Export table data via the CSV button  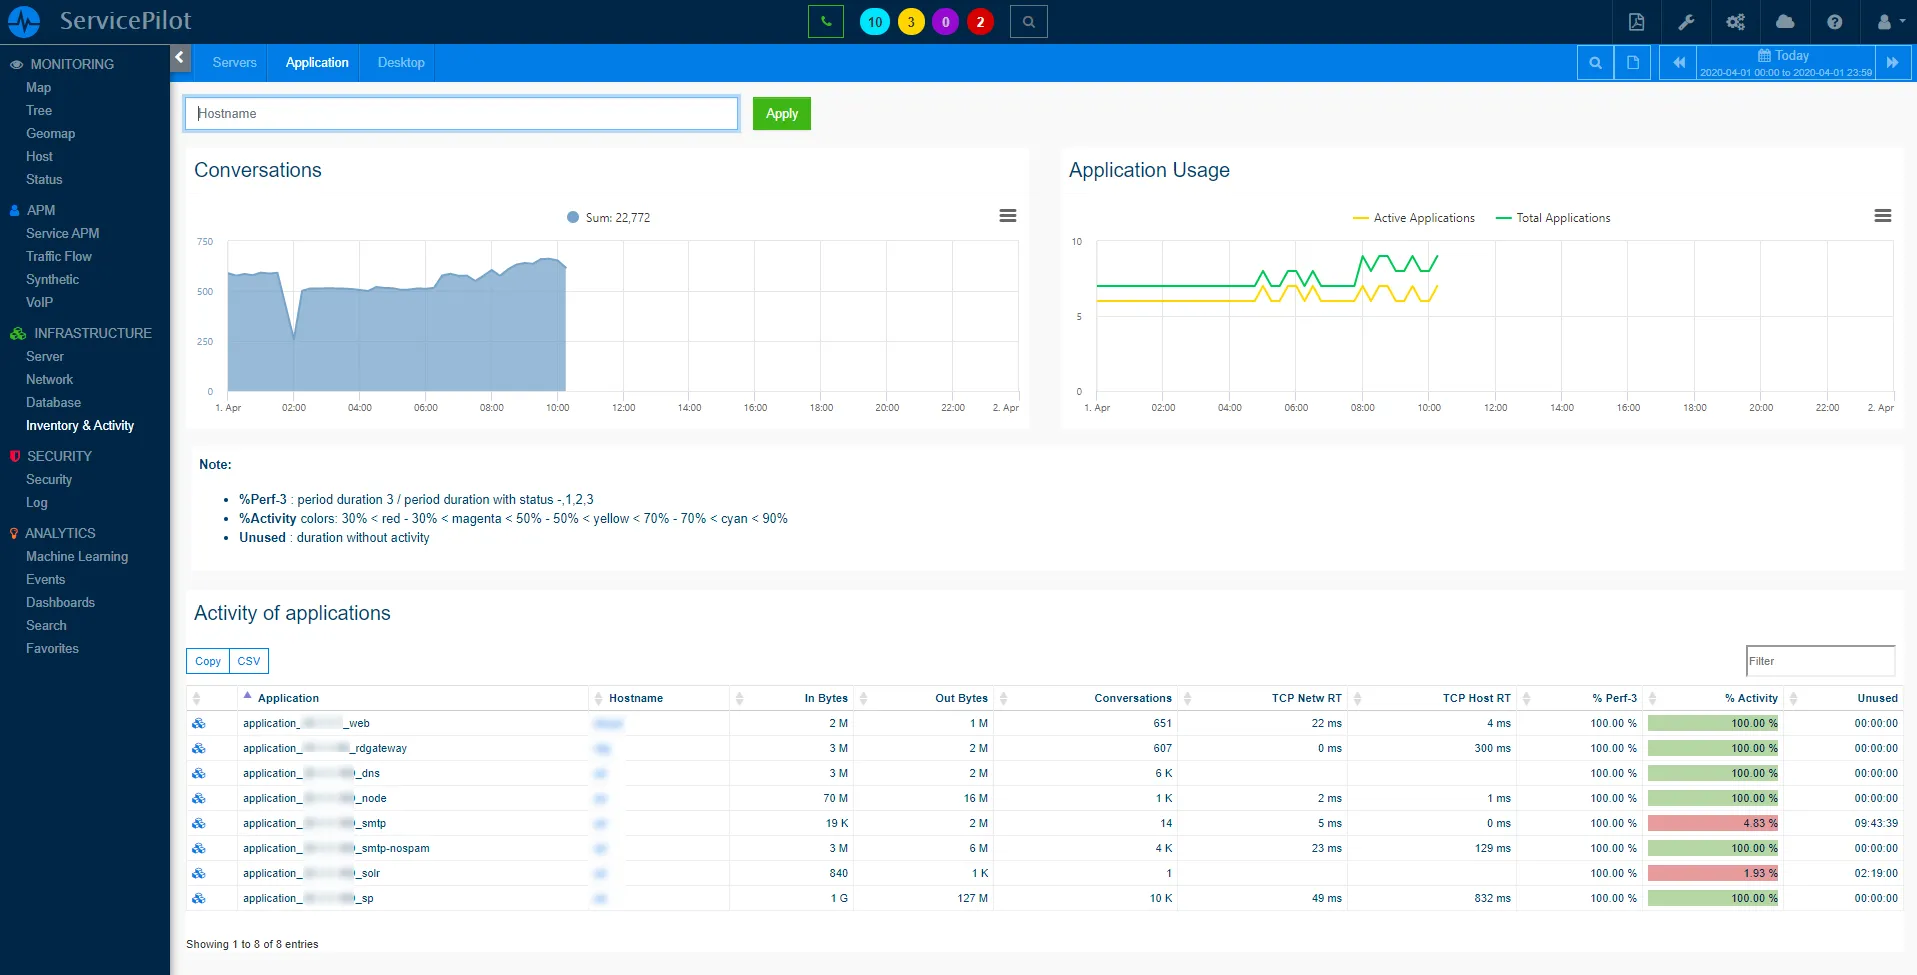coord(248,661)
